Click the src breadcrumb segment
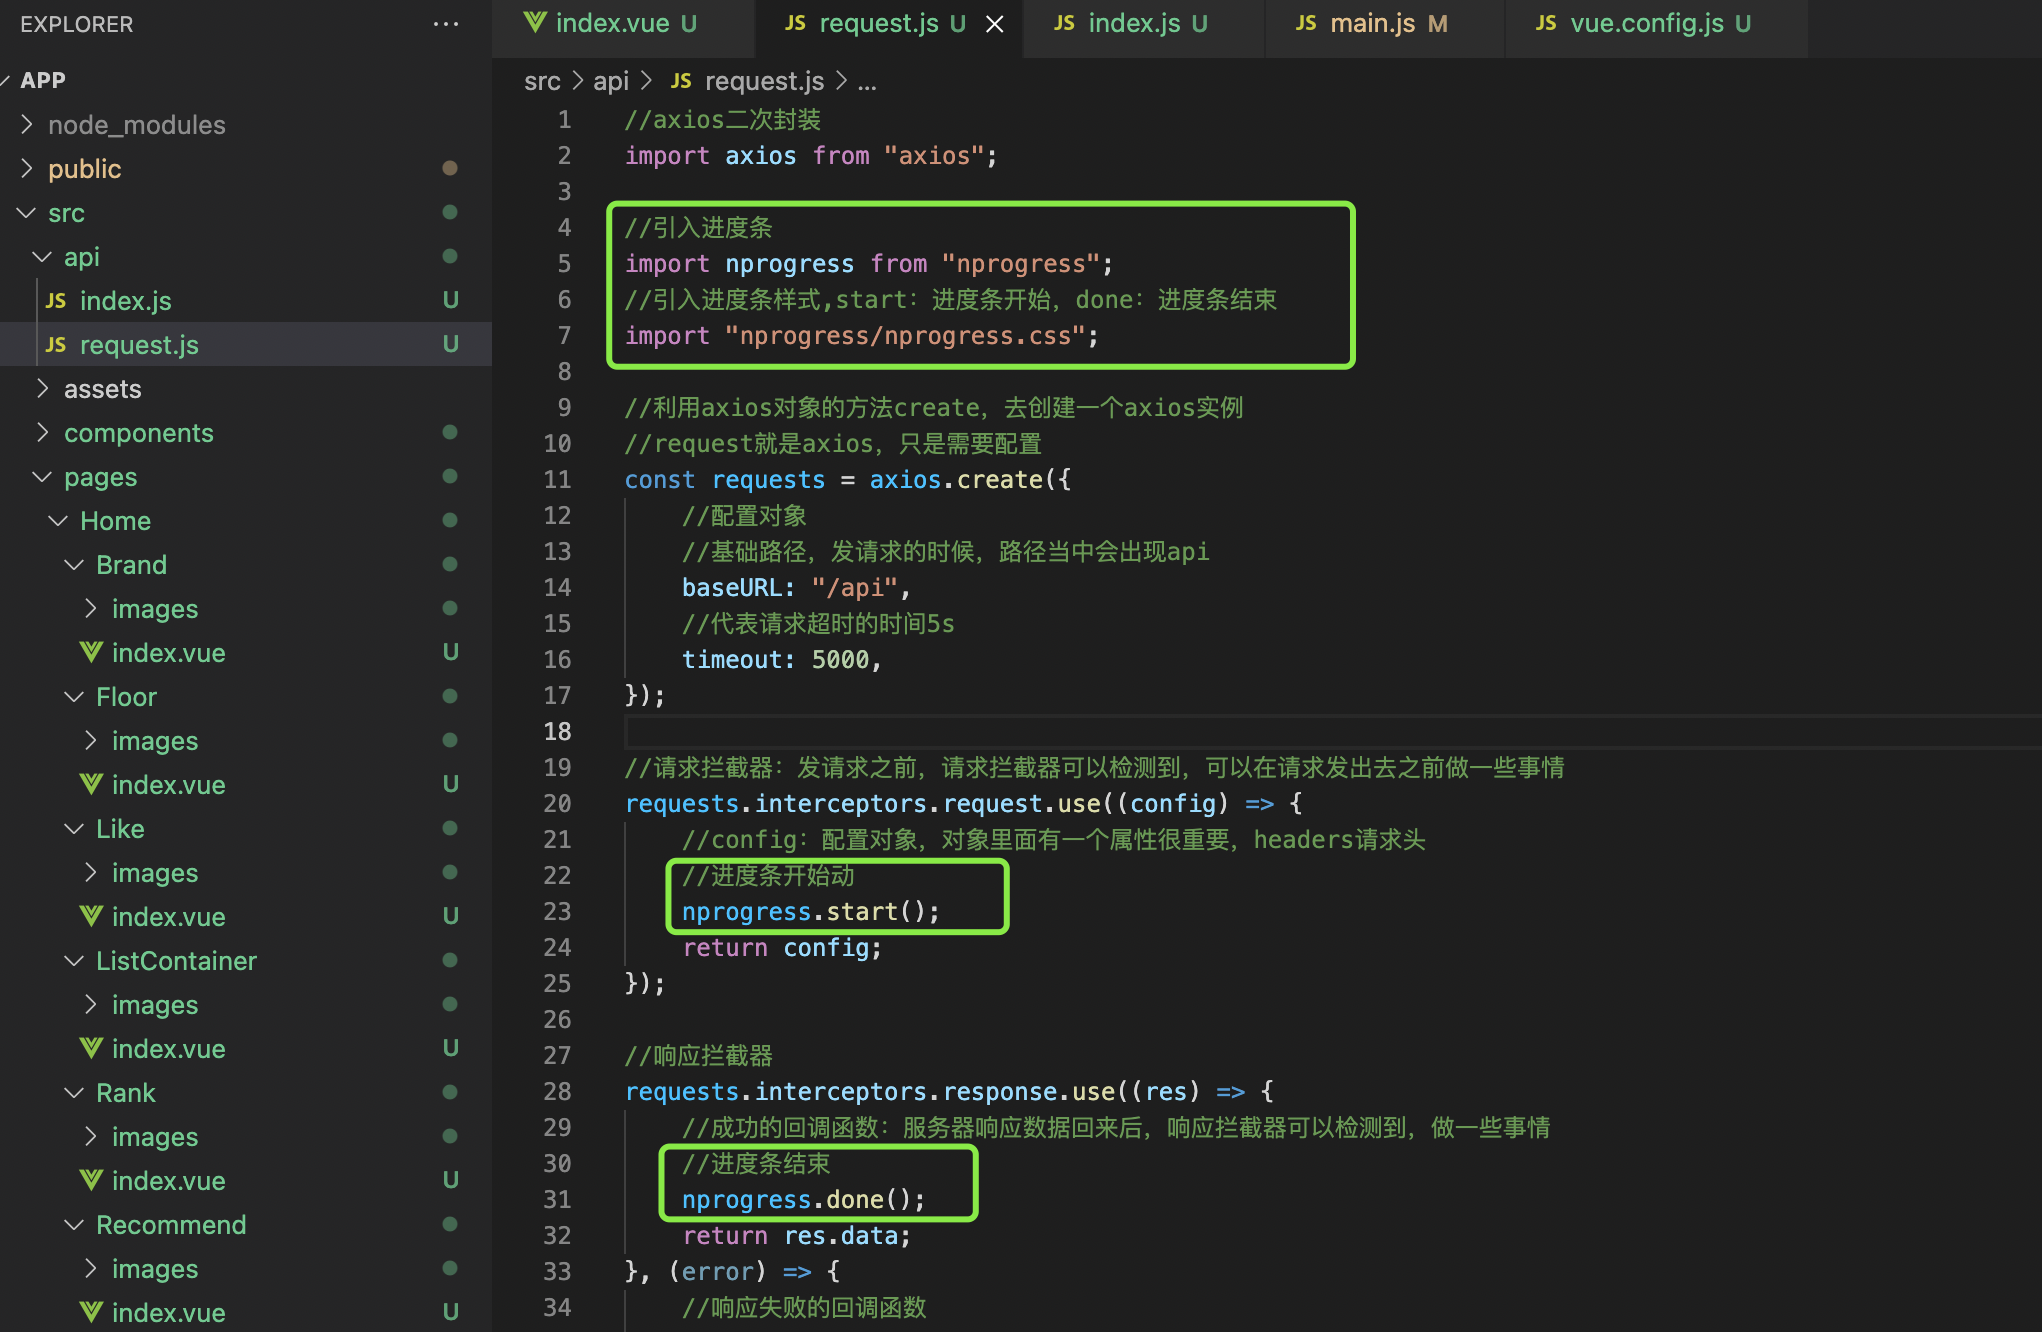Screen dimensions: 2042x1332 click(x=542, y=82)
